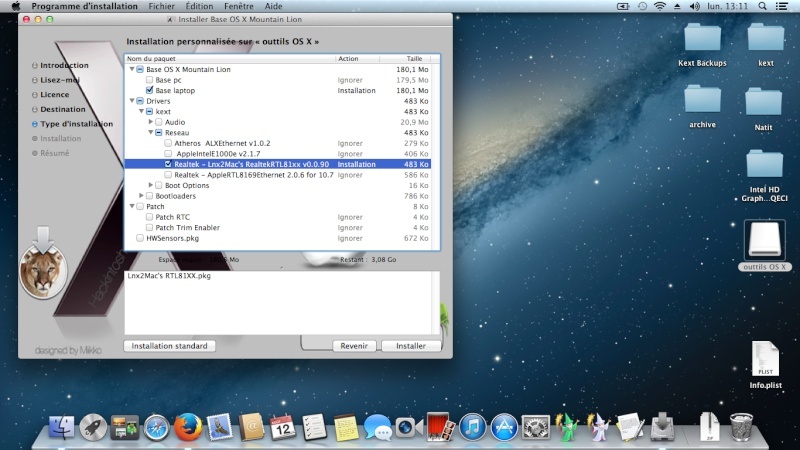Open Reminders checklist icon in dock

(x=314, y=427)
